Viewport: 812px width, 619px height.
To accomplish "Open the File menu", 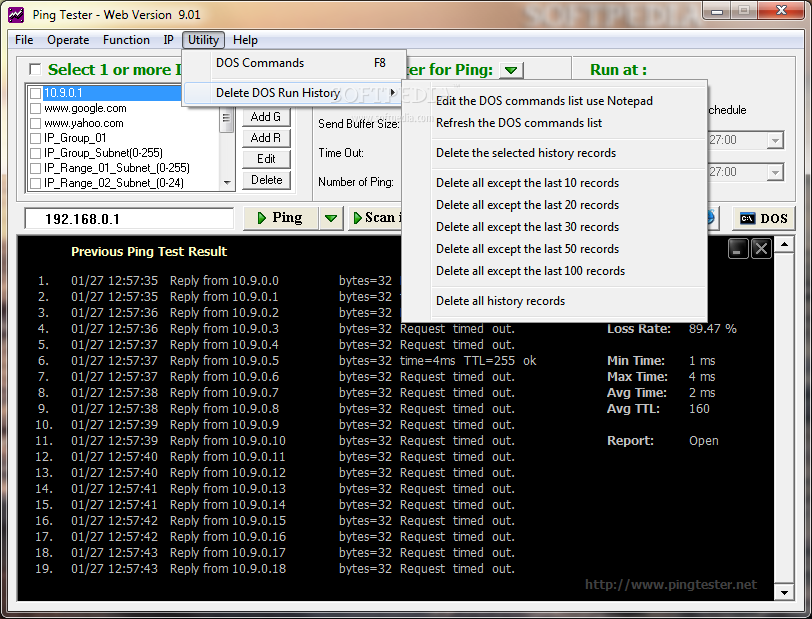I will tap(24, 40).
